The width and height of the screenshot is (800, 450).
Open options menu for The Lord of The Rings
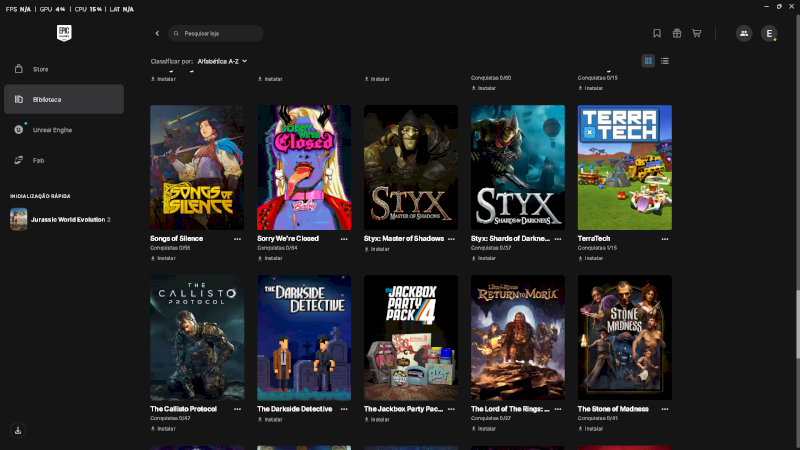click(x=558, y=409)
